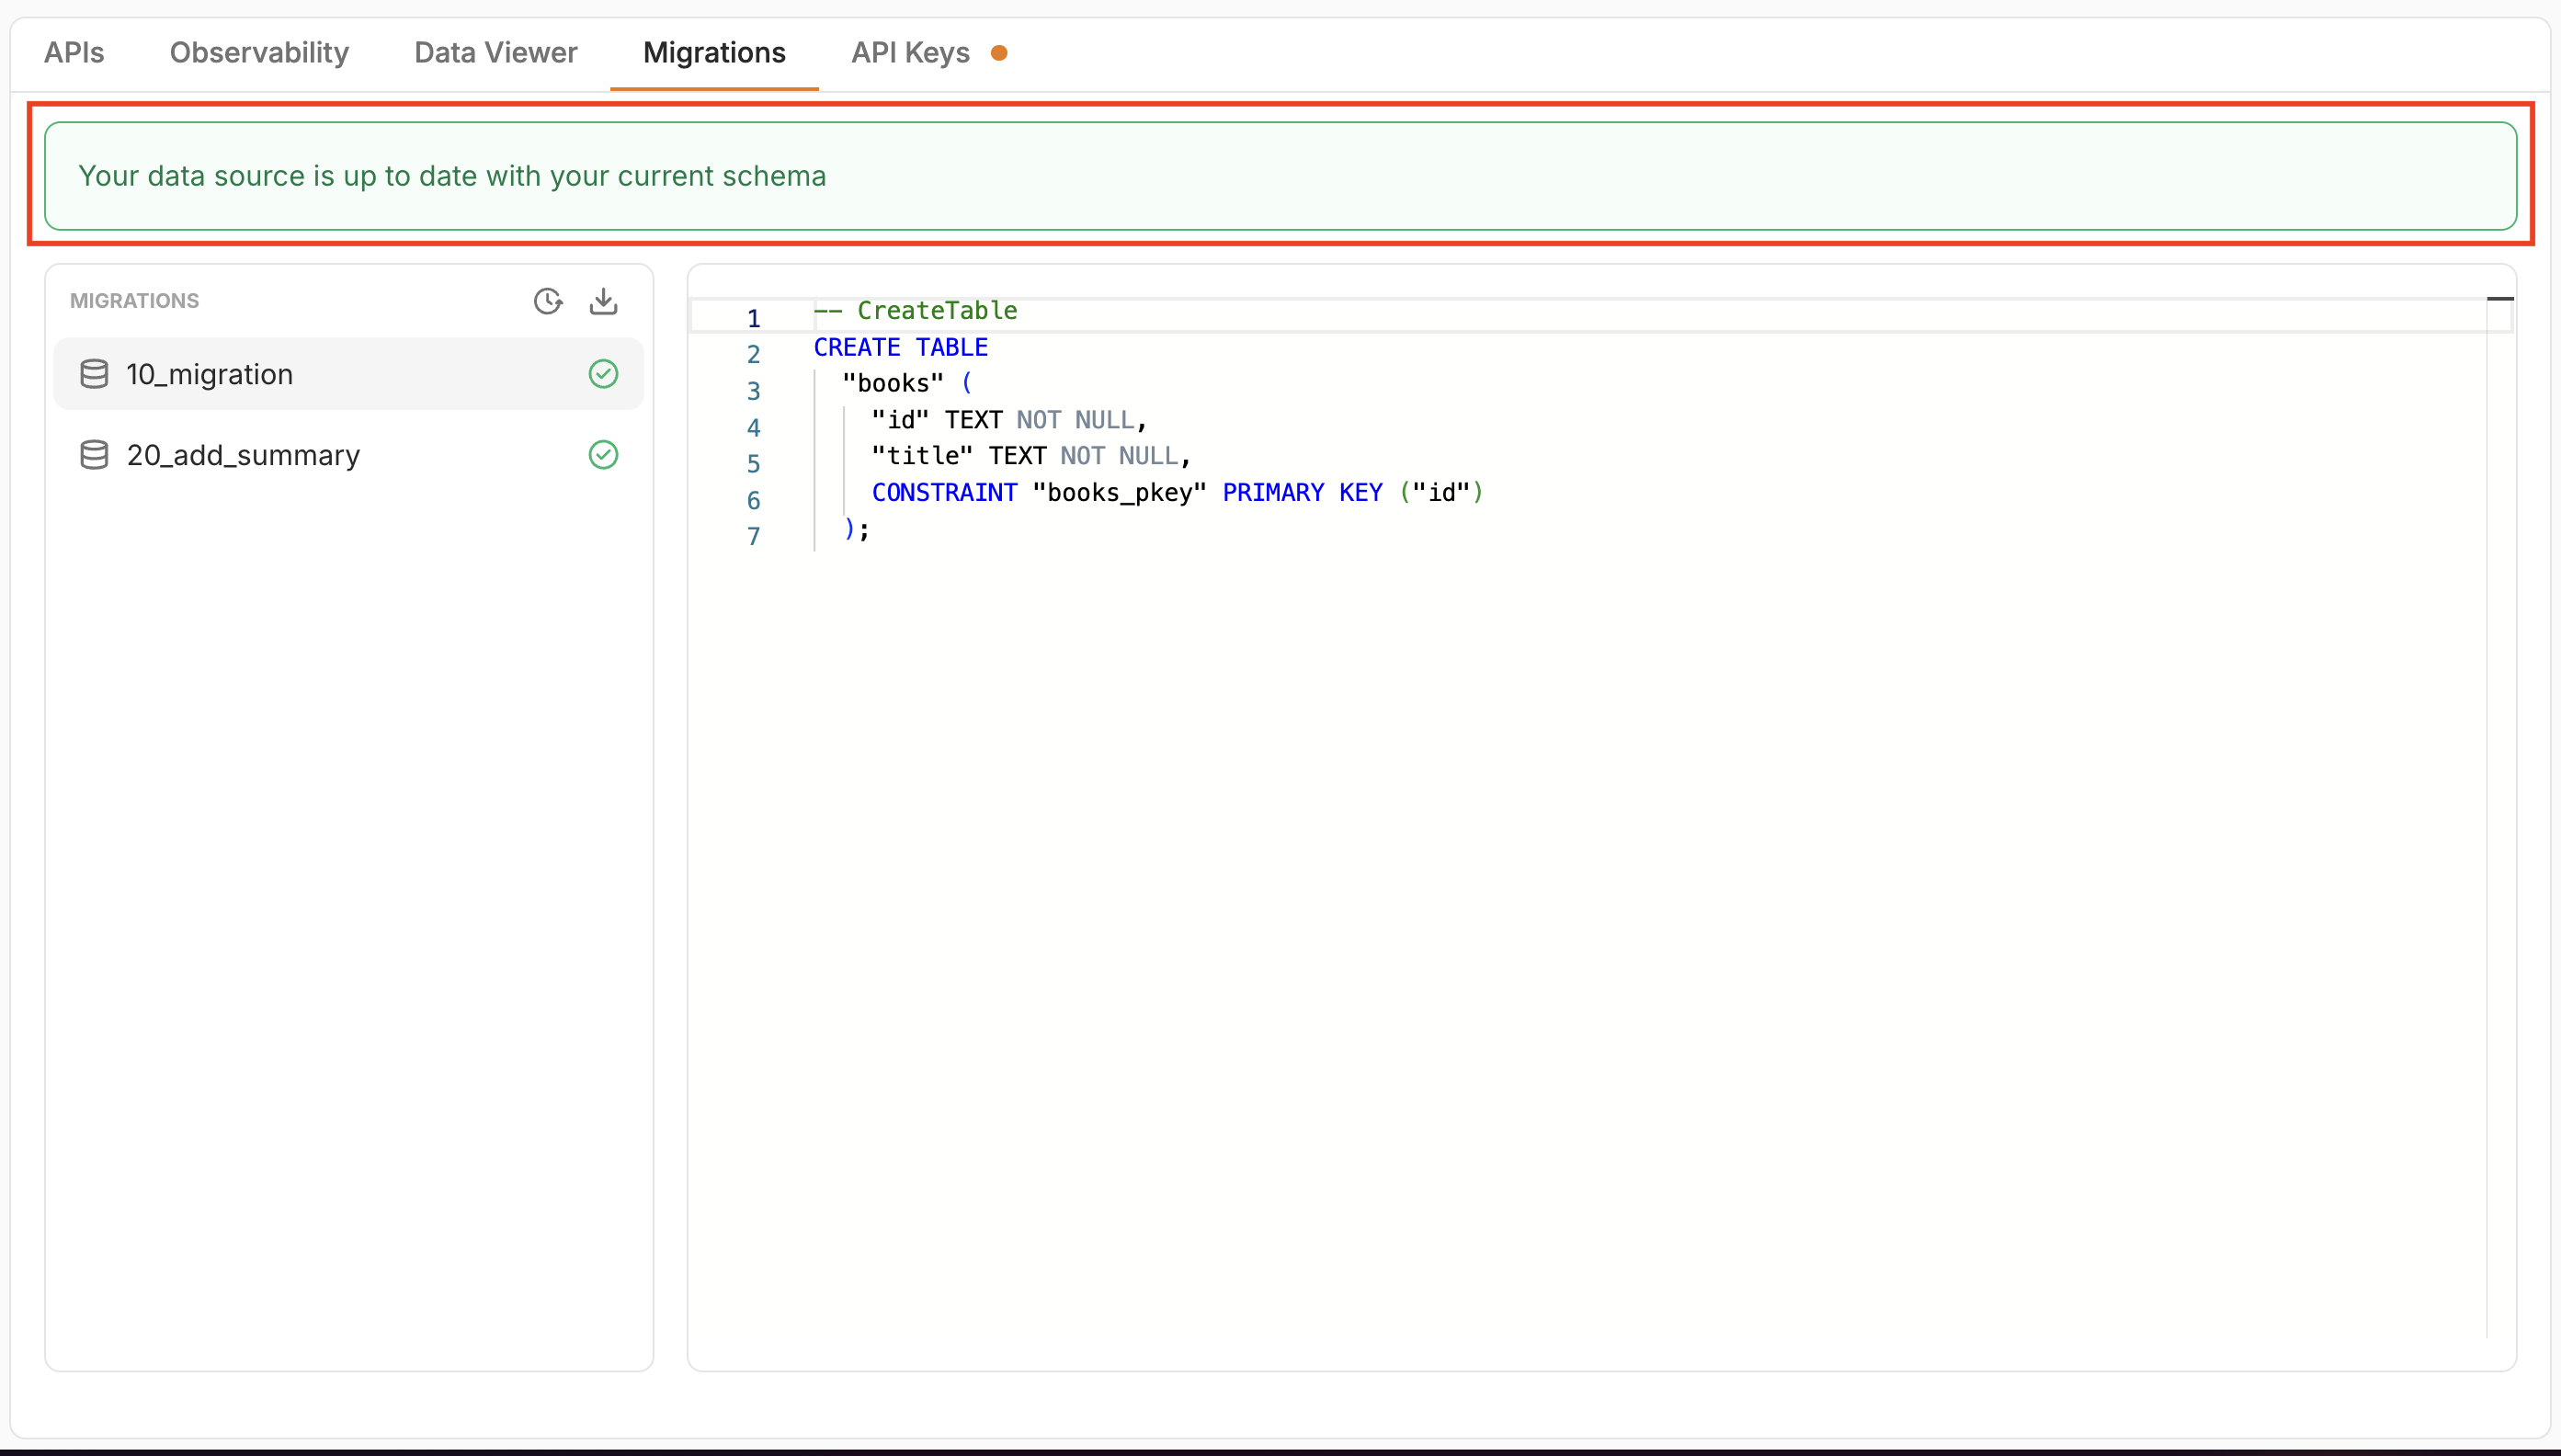The width and height of the screenshot is (2561, 1456).
Task: Click line number 1 in editor
Action: coord(753,318)
